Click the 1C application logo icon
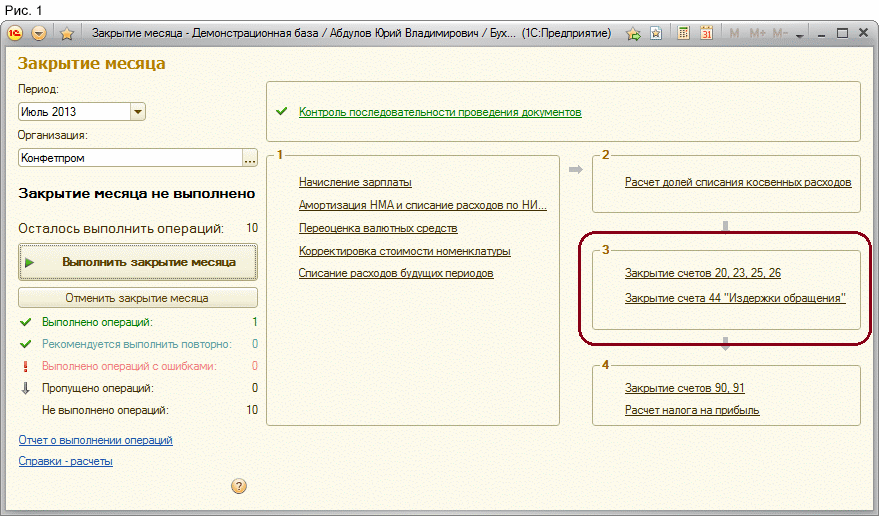The image size is (879, 516). point(15,34)
